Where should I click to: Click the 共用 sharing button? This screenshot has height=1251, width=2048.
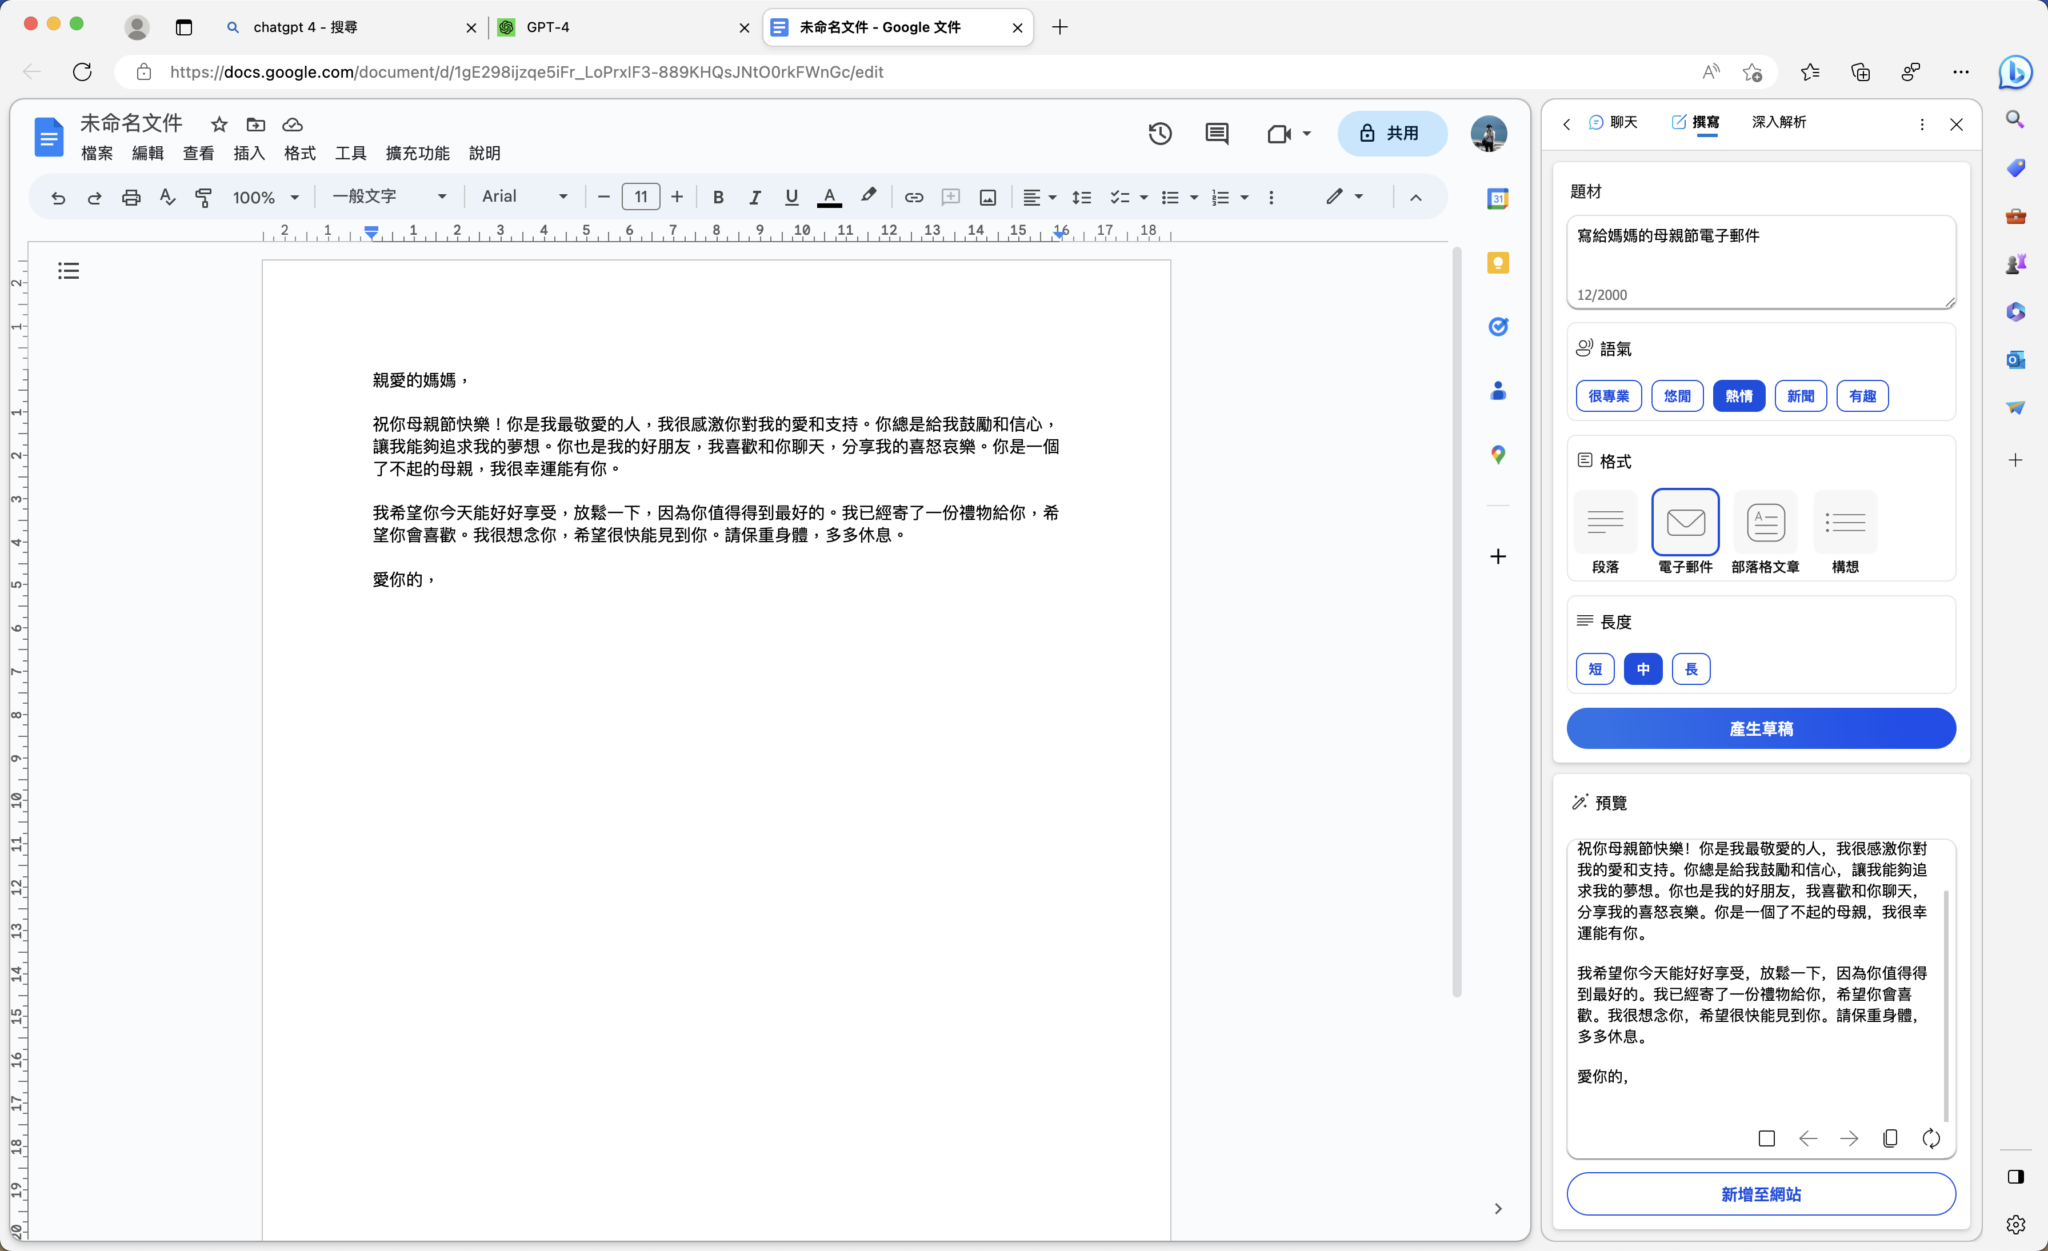pyautogui.click(x=1391, y=133)
